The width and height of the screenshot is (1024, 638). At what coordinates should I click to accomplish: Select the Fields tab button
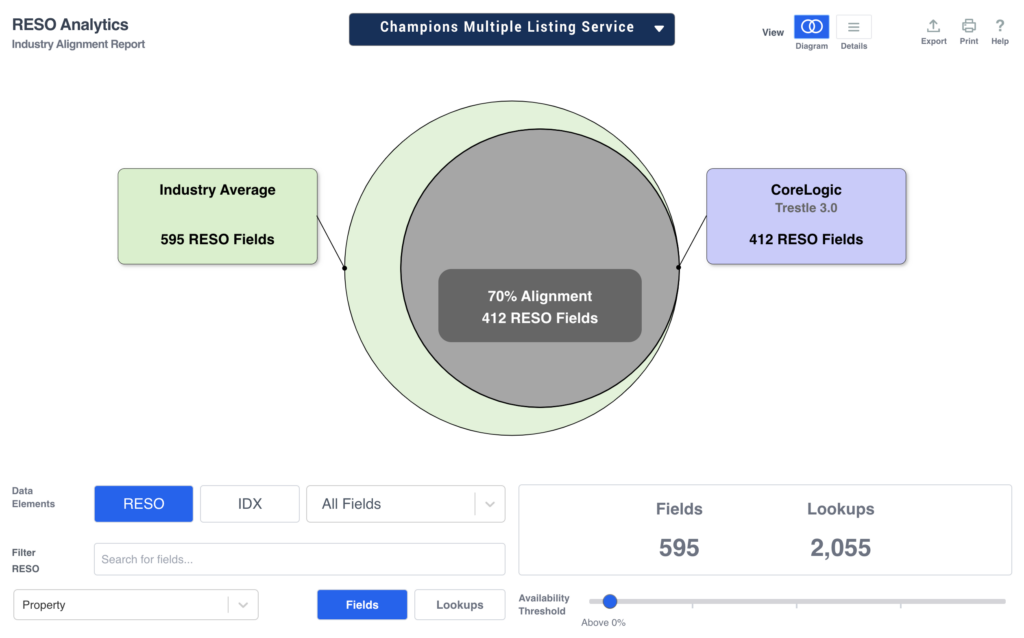362,605
